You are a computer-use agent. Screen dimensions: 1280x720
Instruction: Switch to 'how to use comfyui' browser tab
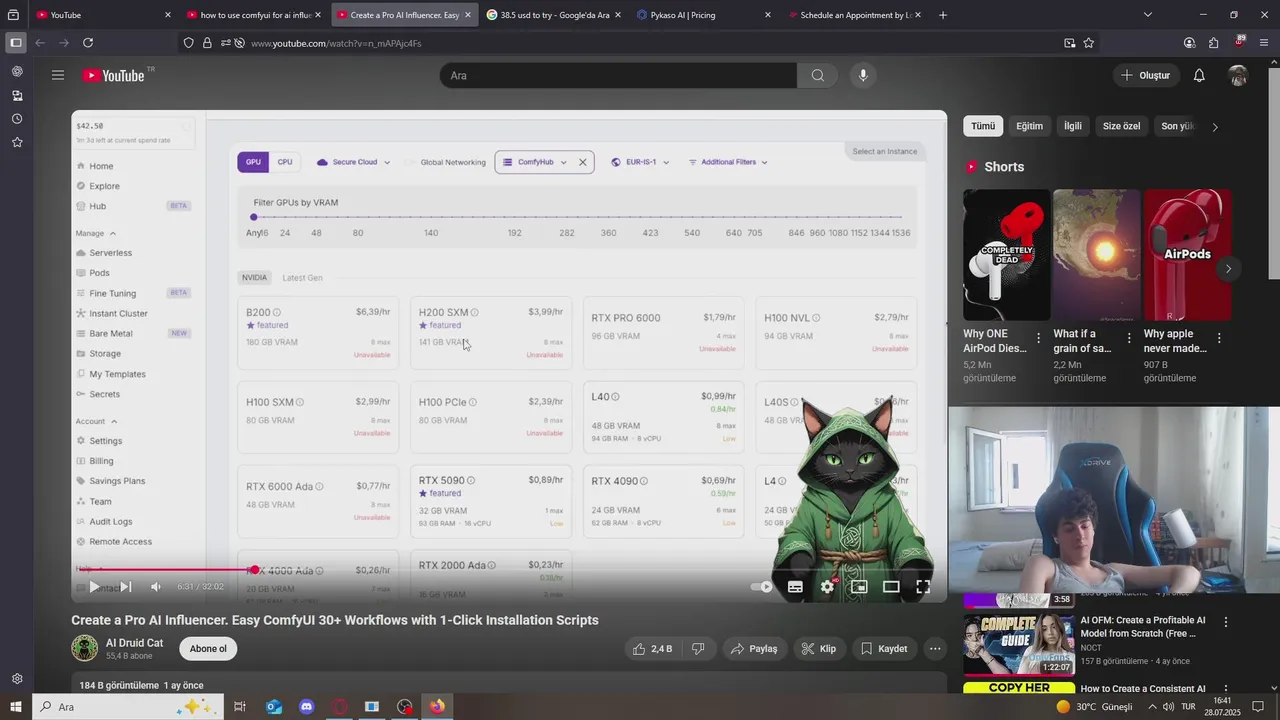[255, 15]
